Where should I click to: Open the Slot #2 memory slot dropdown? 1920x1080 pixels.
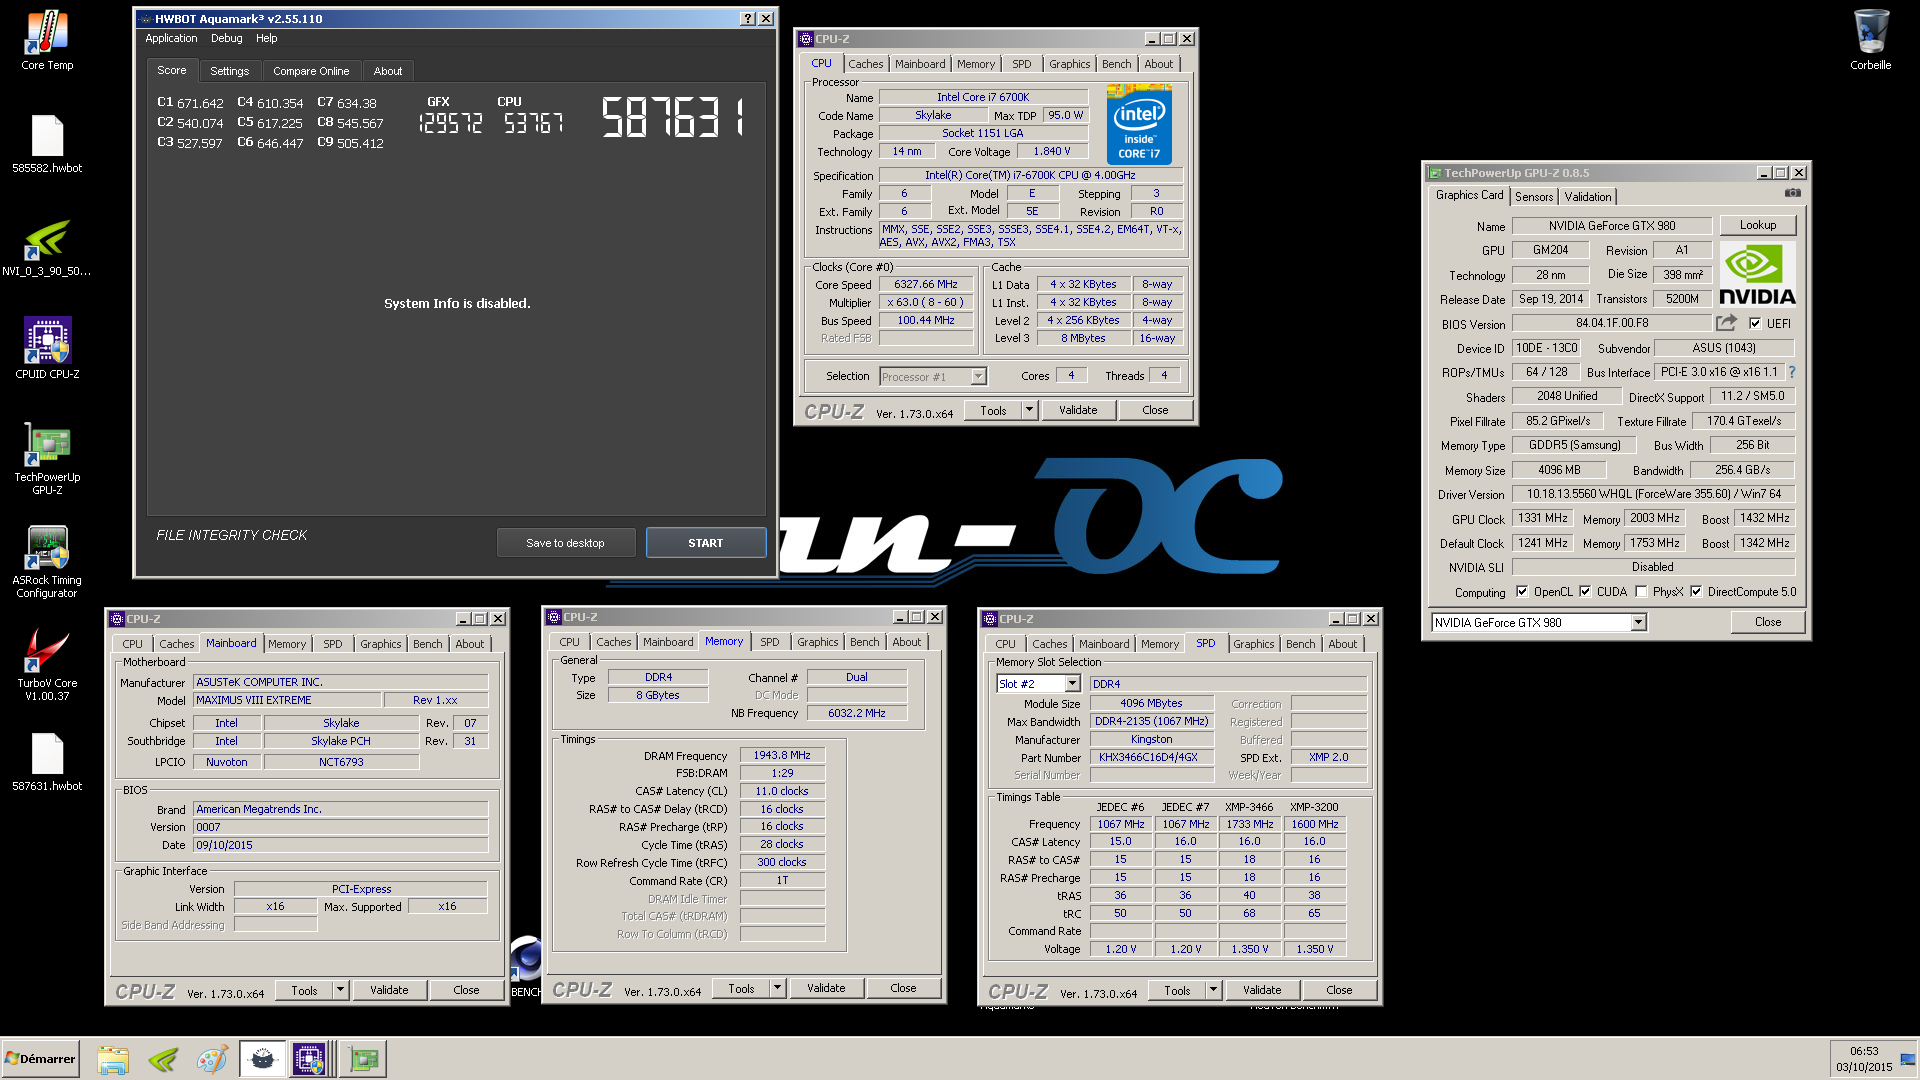coord(1072,684)
